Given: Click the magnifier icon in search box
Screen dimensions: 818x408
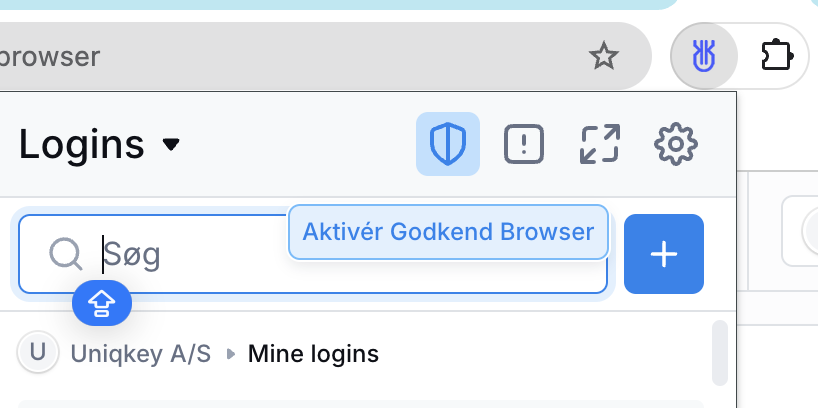Looking at the screenshot, I should pos(66,255).
